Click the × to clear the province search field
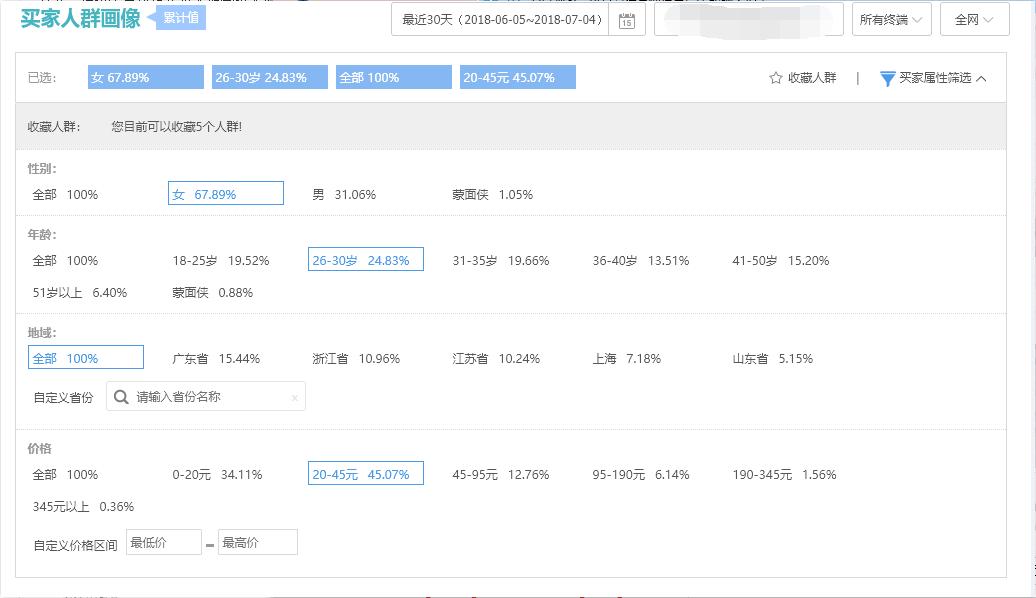Screen dimensions: 1036x598 295,396
